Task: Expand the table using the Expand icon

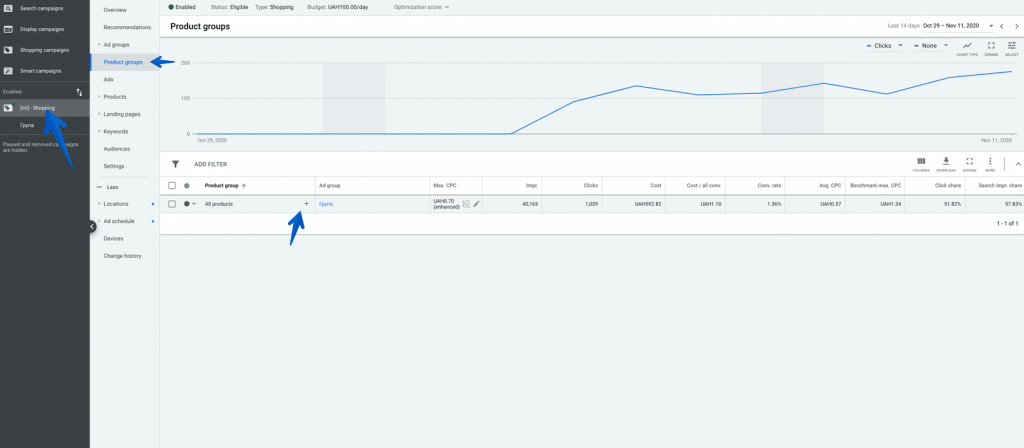Action: [x=968, y=162]
